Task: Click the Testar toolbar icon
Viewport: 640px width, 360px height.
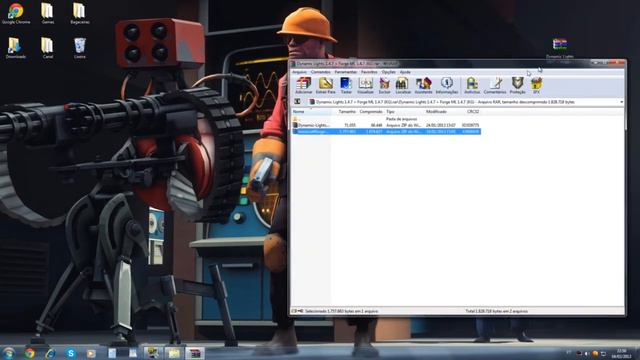Action: 346,85
